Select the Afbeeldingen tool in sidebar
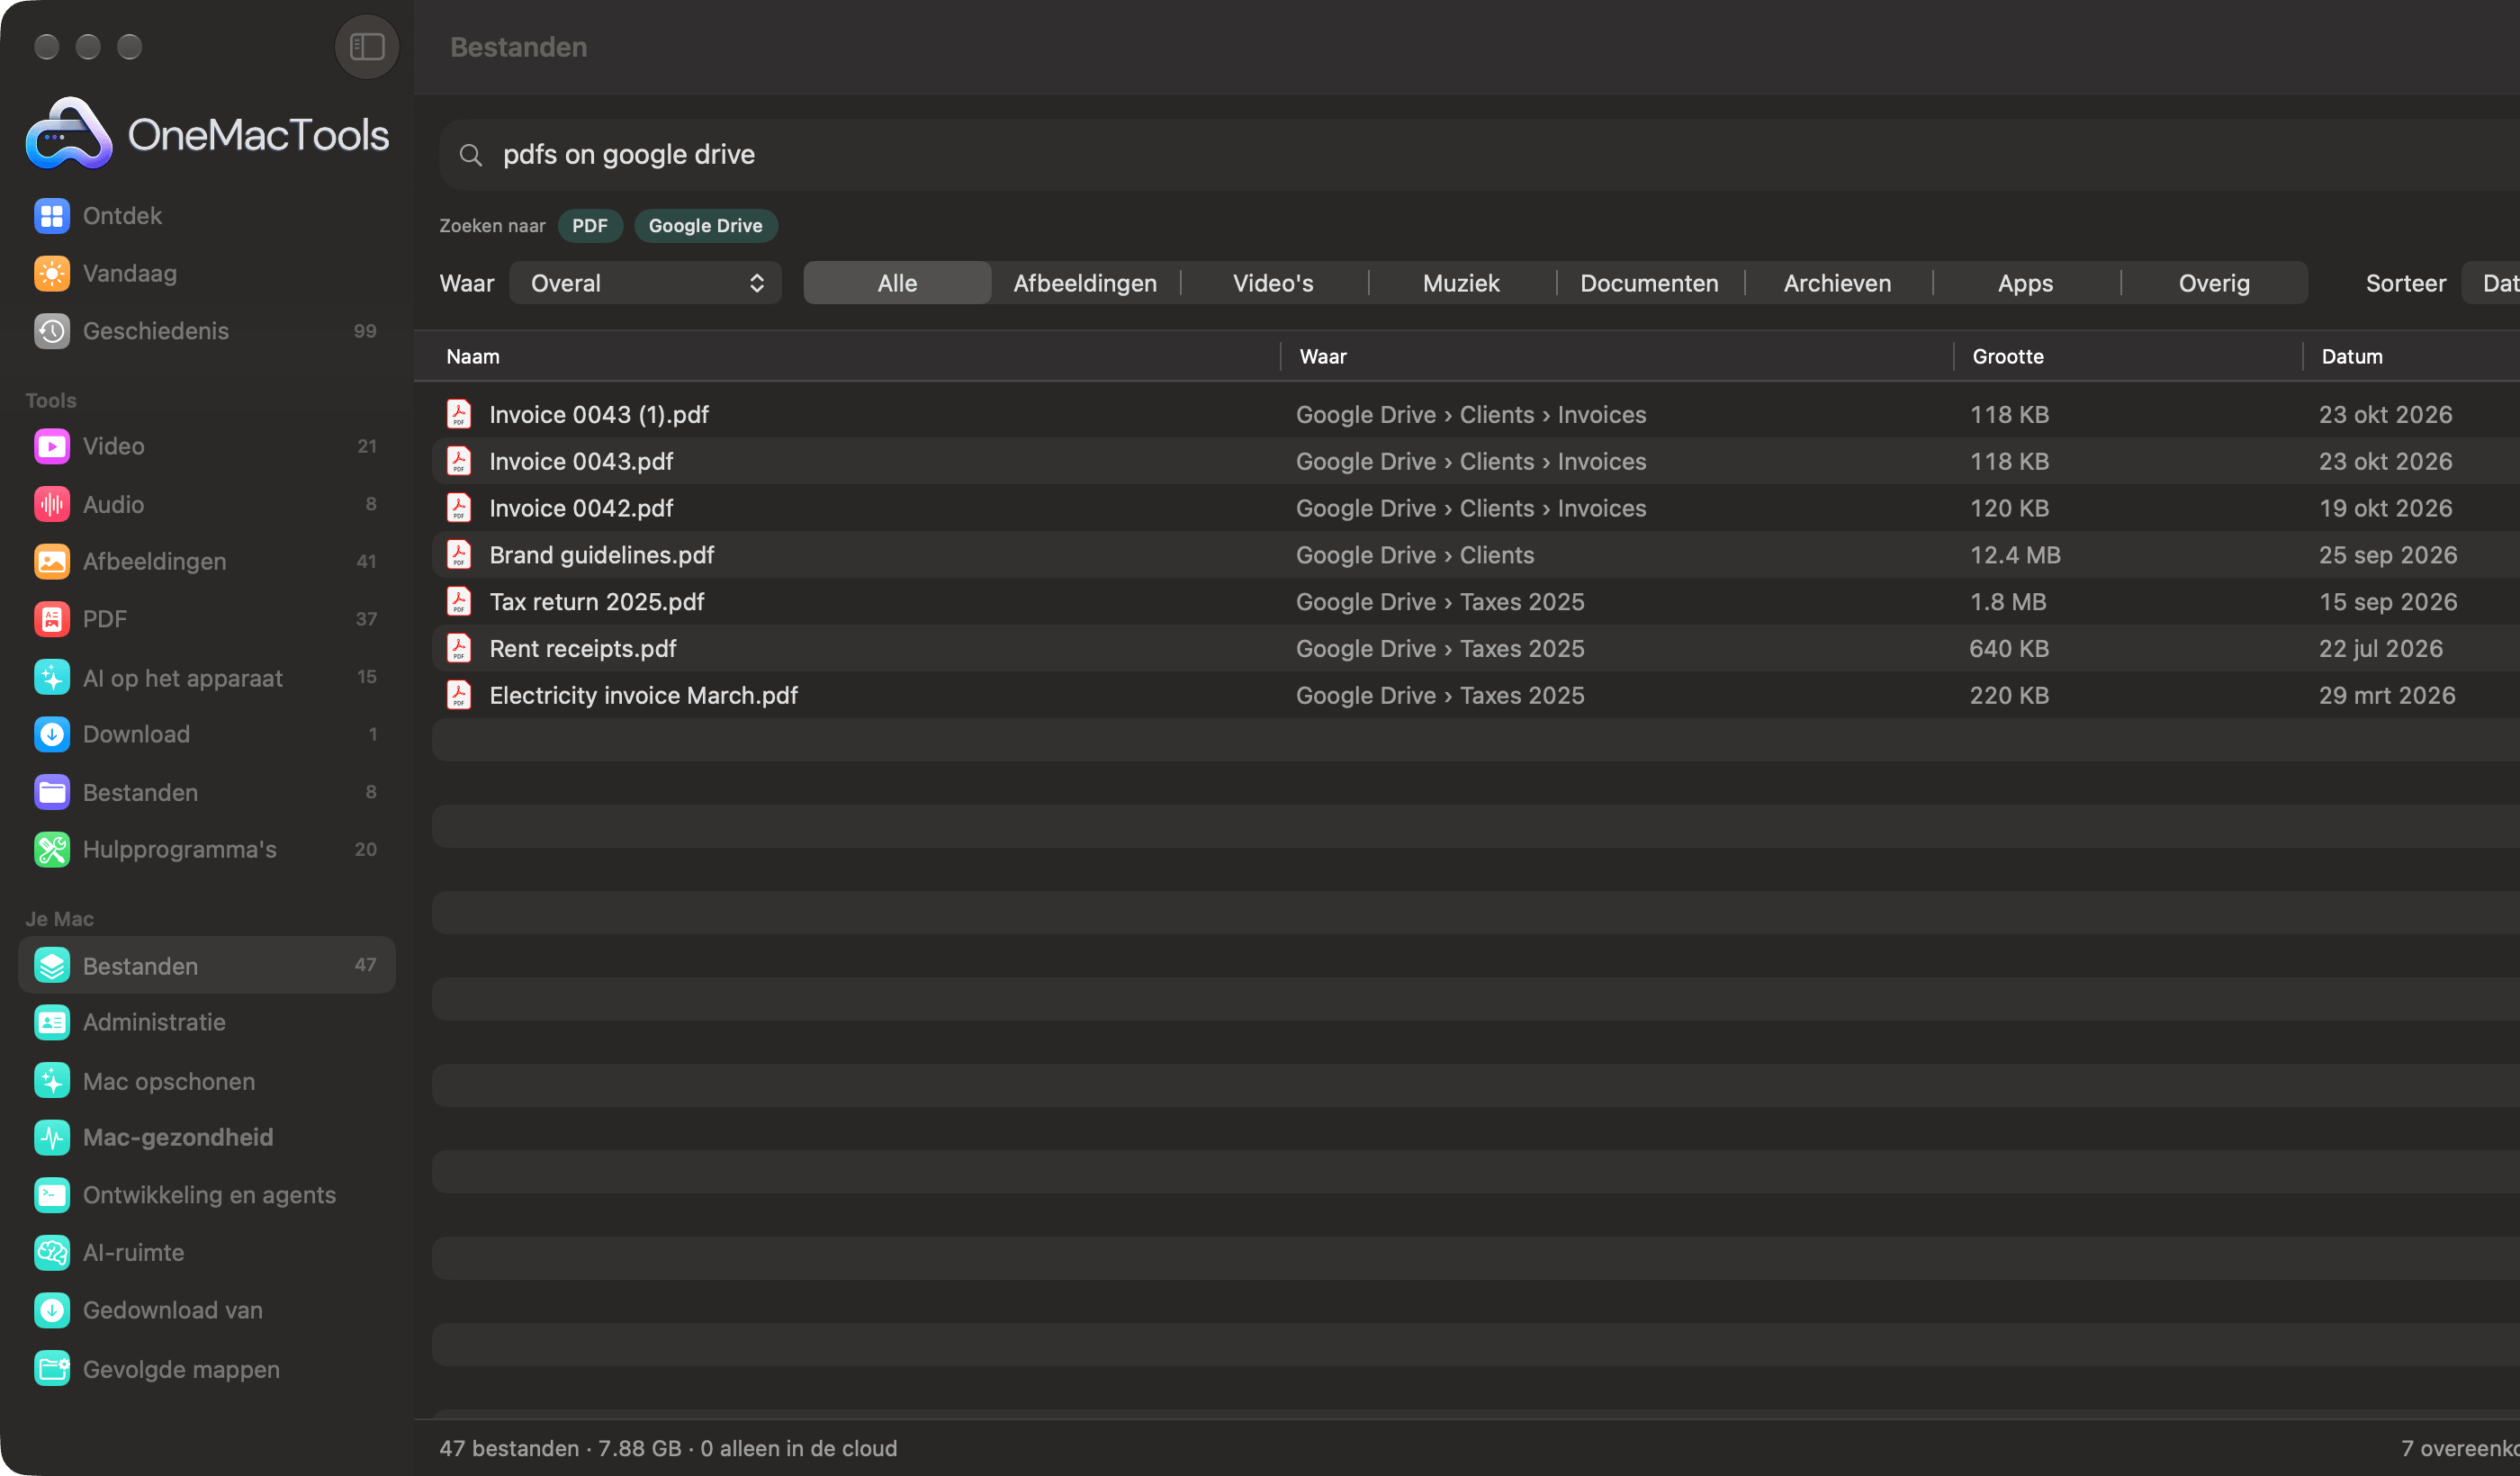The image size is (2520, 1476). pyautogui.click(x=206, y=561)
